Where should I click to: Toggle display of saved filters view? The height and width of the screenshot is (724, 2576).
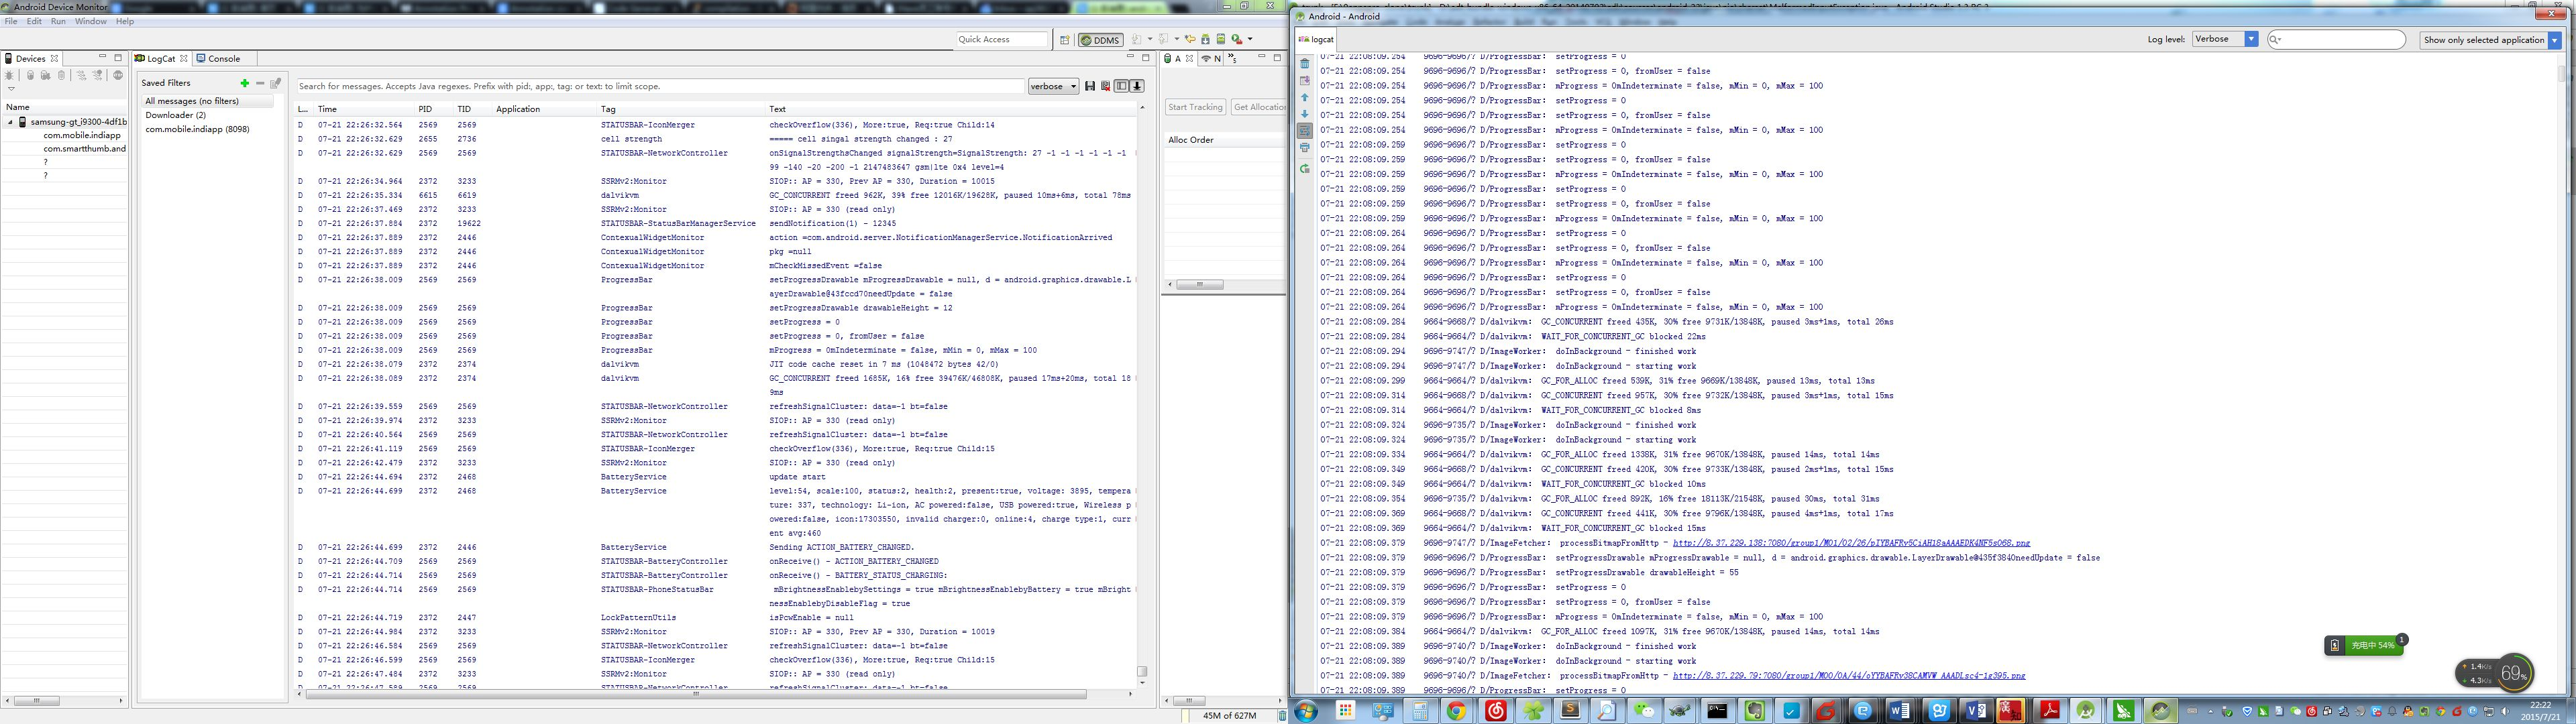1121,86
